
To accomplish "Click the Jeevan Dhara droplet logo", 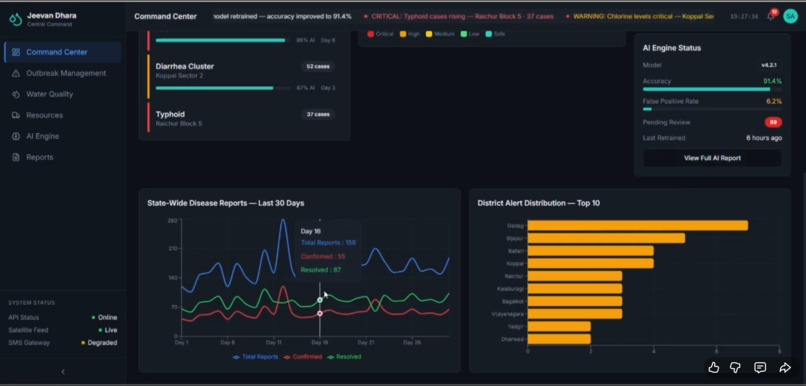I will point(15,19).
